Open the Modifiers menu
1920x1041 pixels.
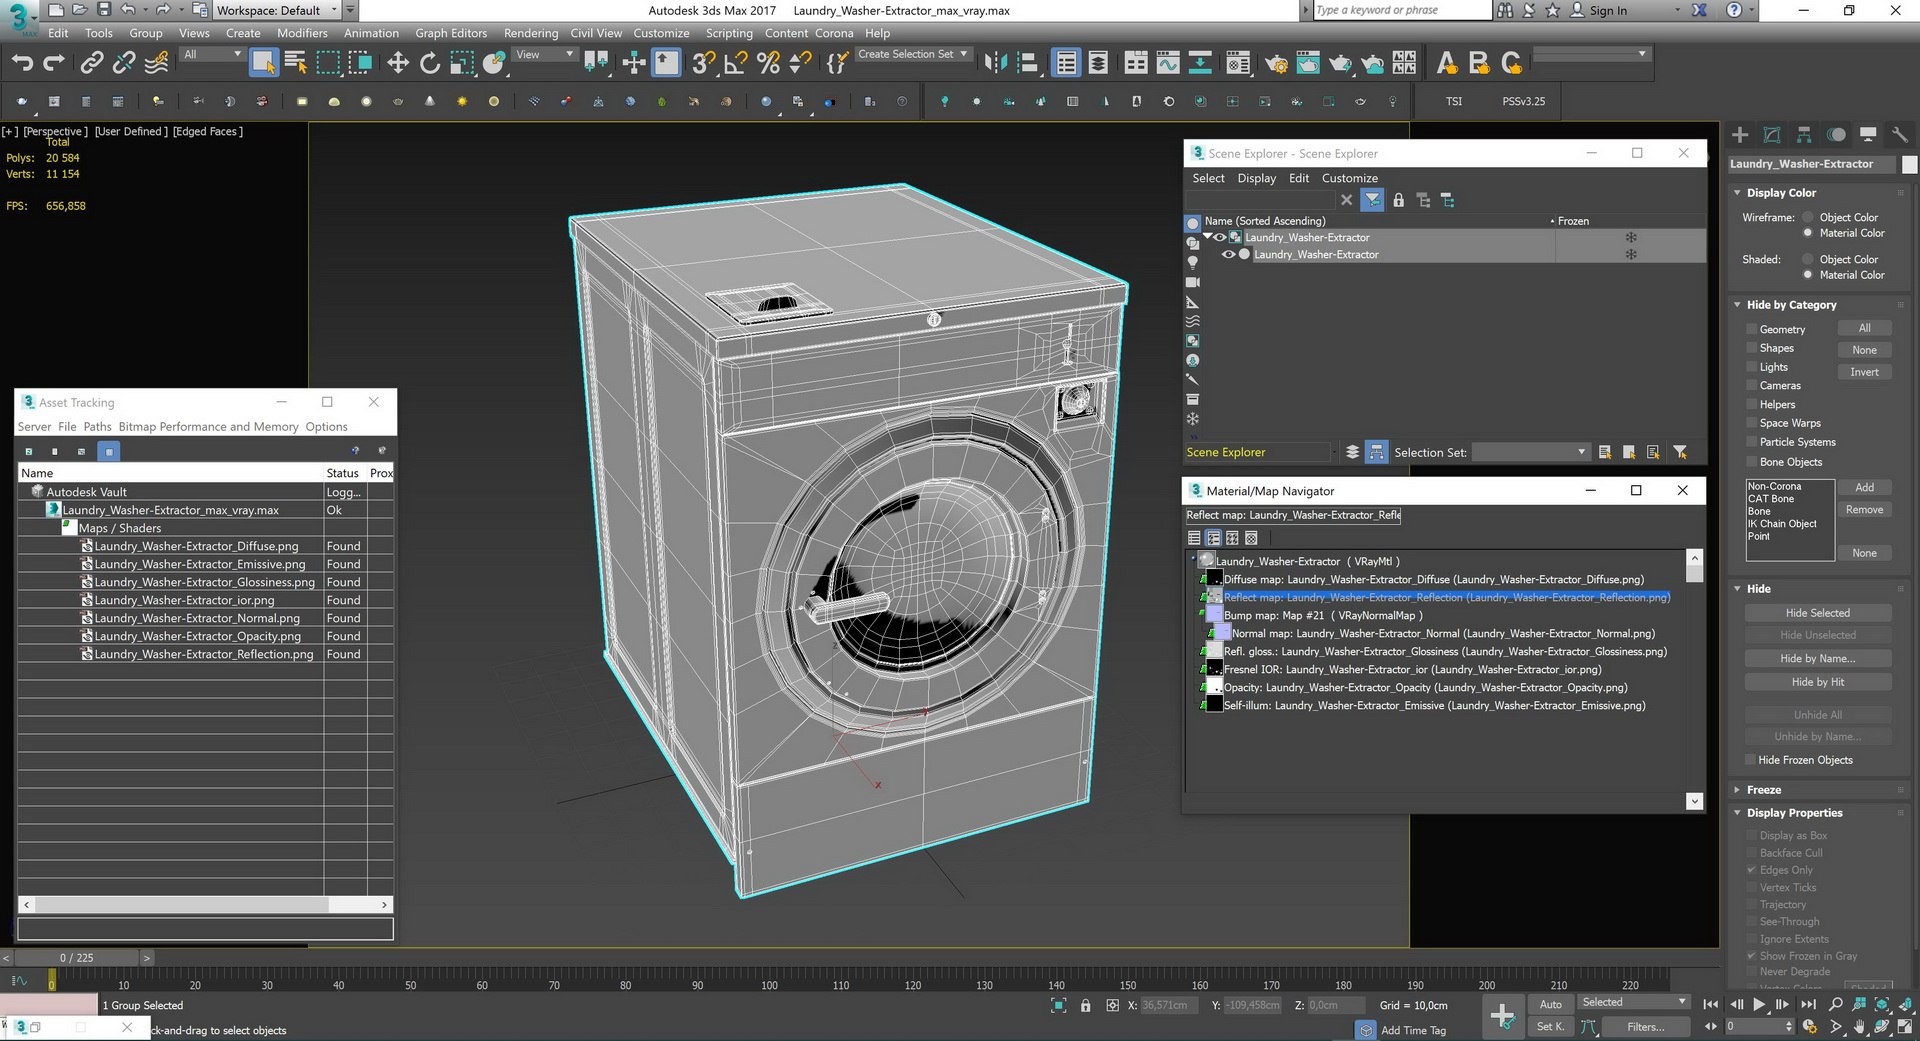coord(302,33)
